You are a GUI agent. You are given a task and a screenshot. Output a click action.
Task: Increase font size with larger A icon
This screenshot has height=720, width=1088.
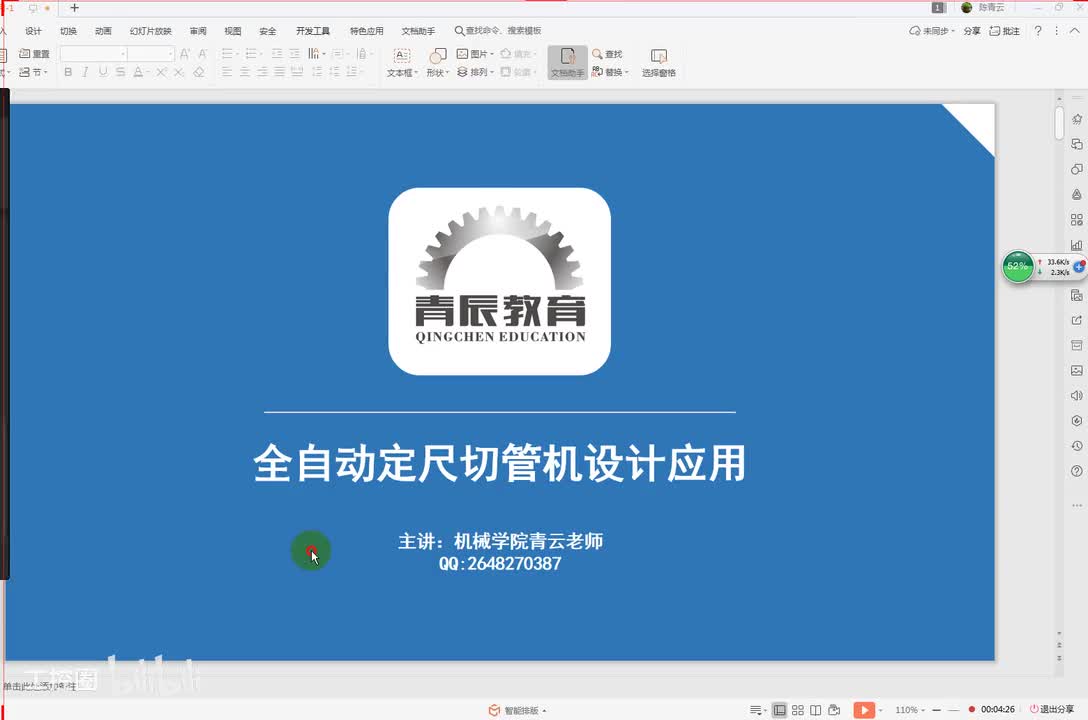click(185, 53)
